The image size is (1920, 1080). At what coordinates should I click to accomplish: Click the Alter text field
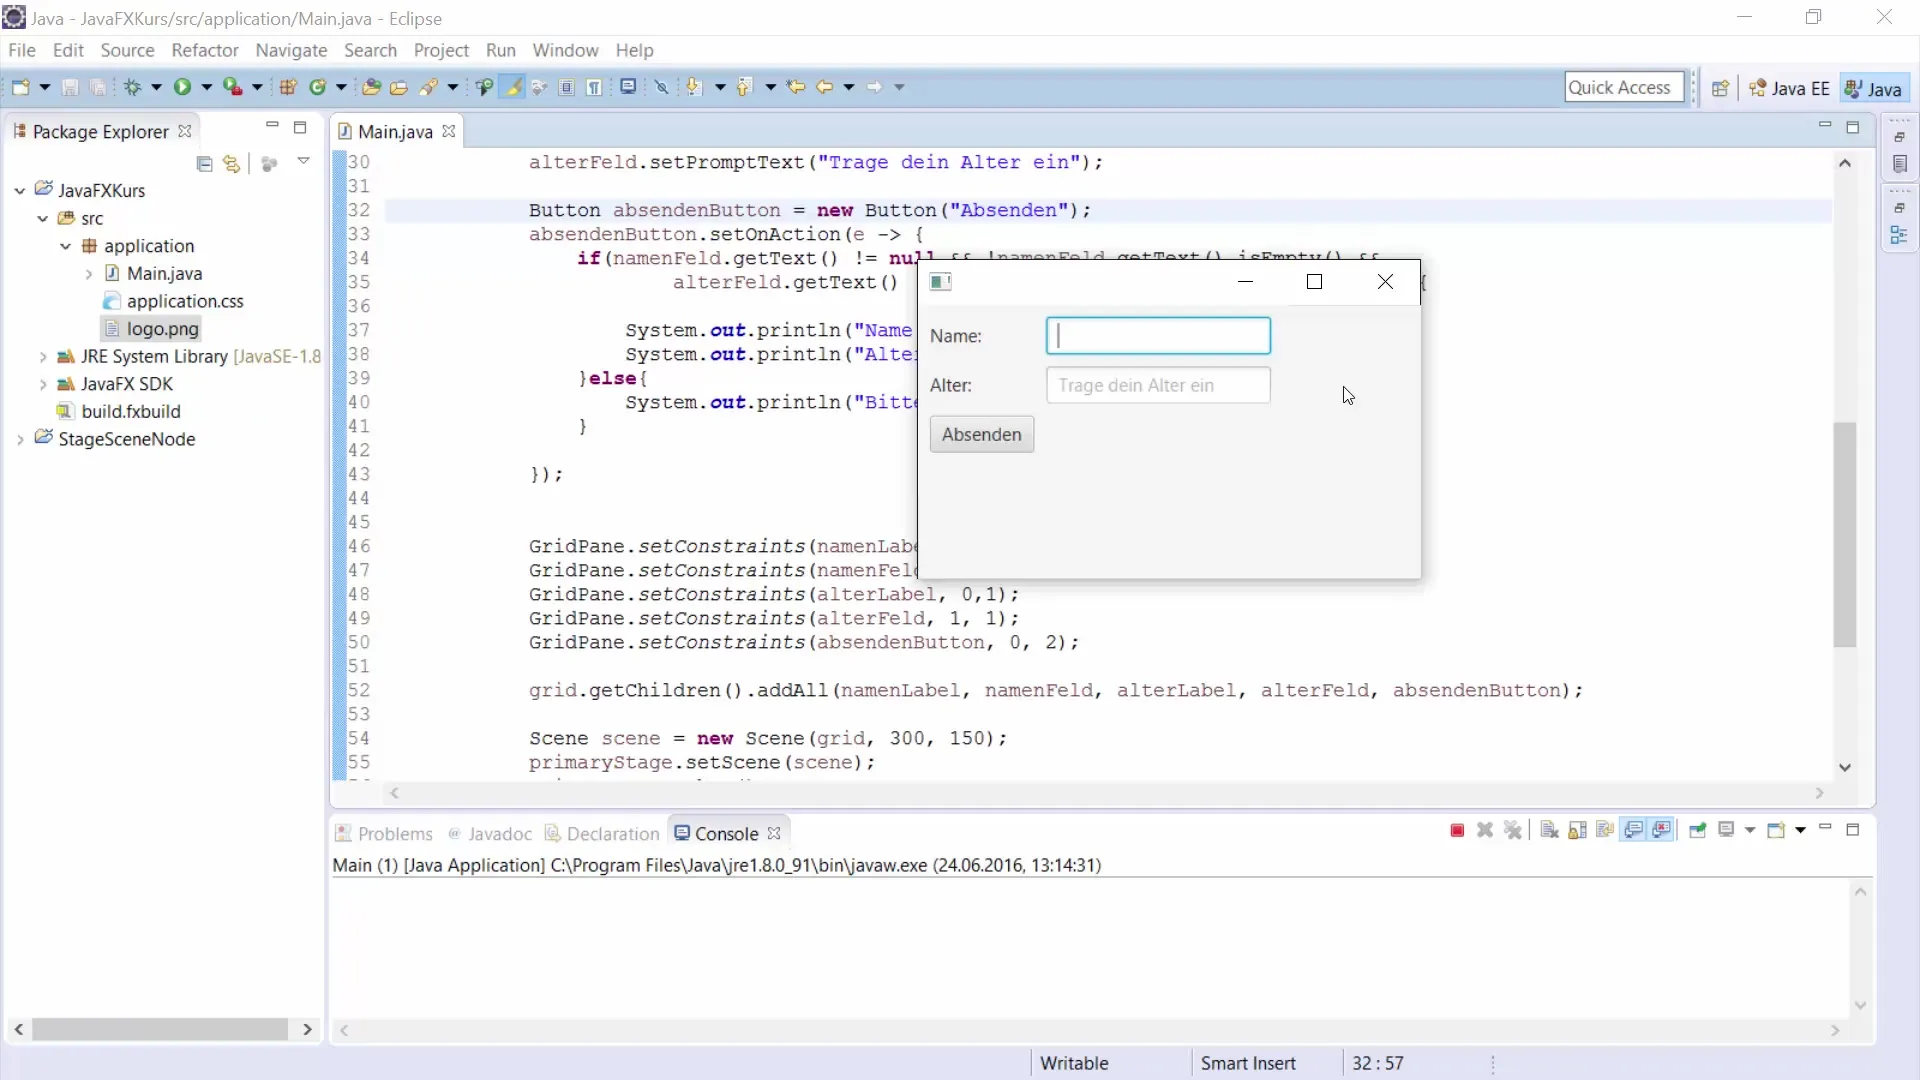click(x=1158, y=385)
